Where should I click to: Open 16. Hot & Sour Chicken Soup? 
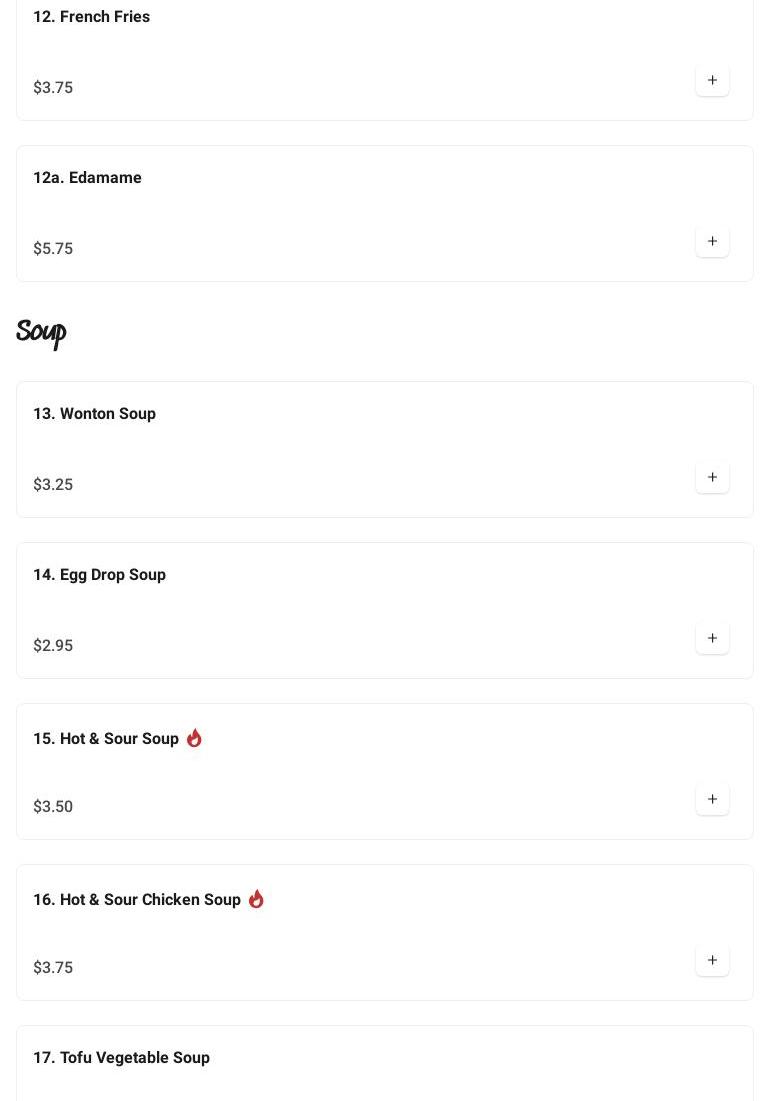(x=137, y=900)
